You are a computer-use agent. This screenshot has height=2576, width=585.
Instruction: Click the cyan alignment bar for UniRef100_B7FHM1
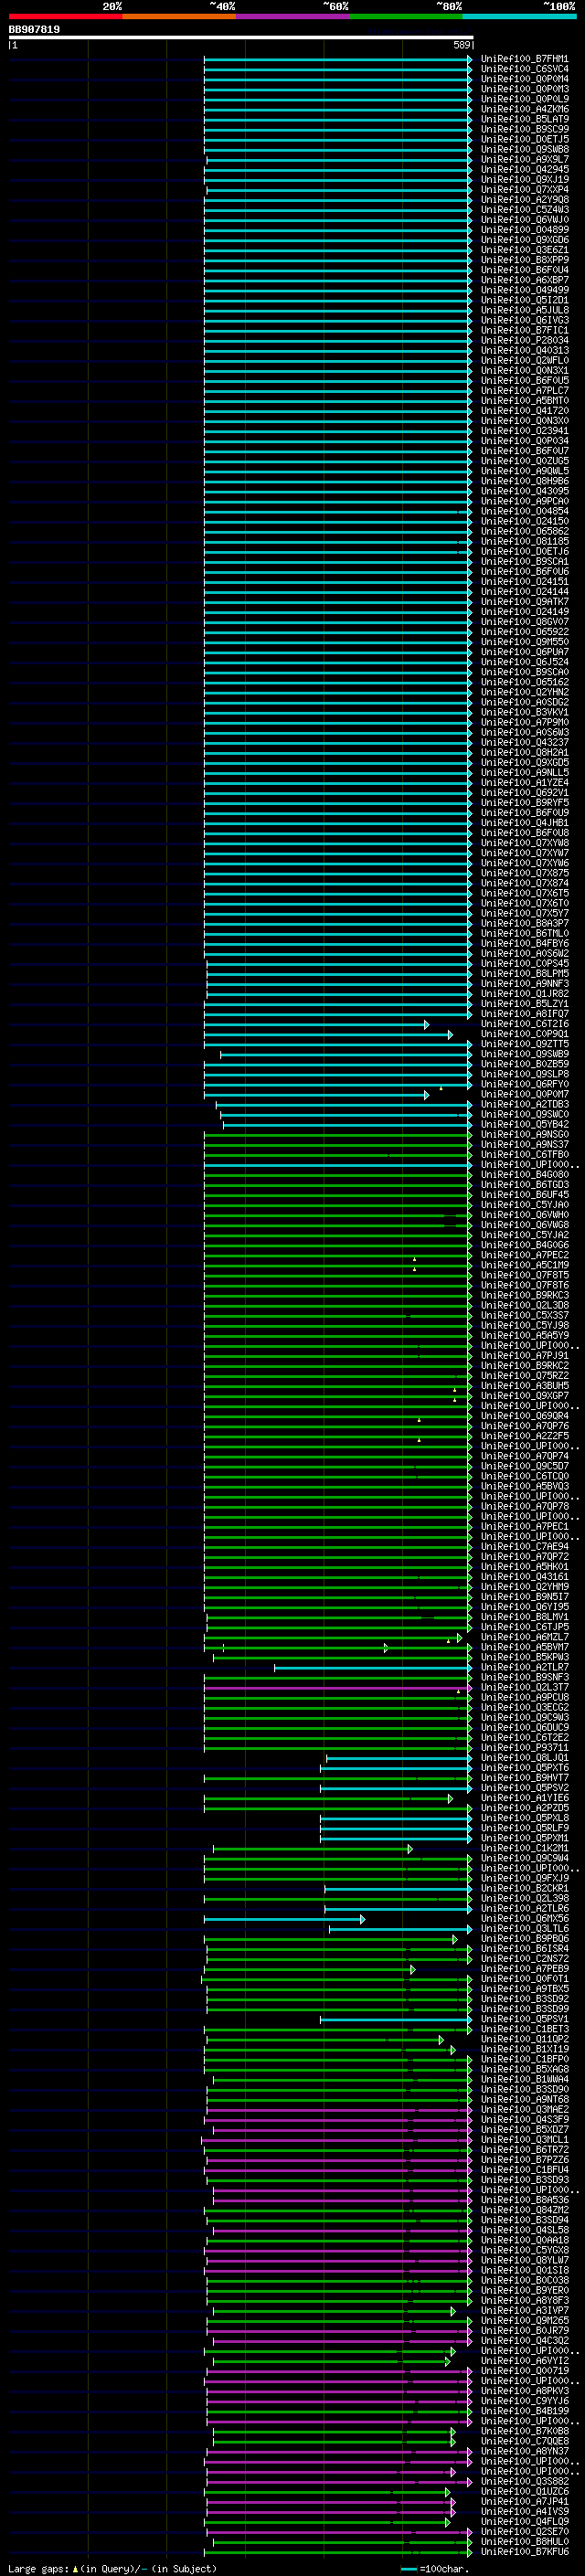[x=338, y=59]
